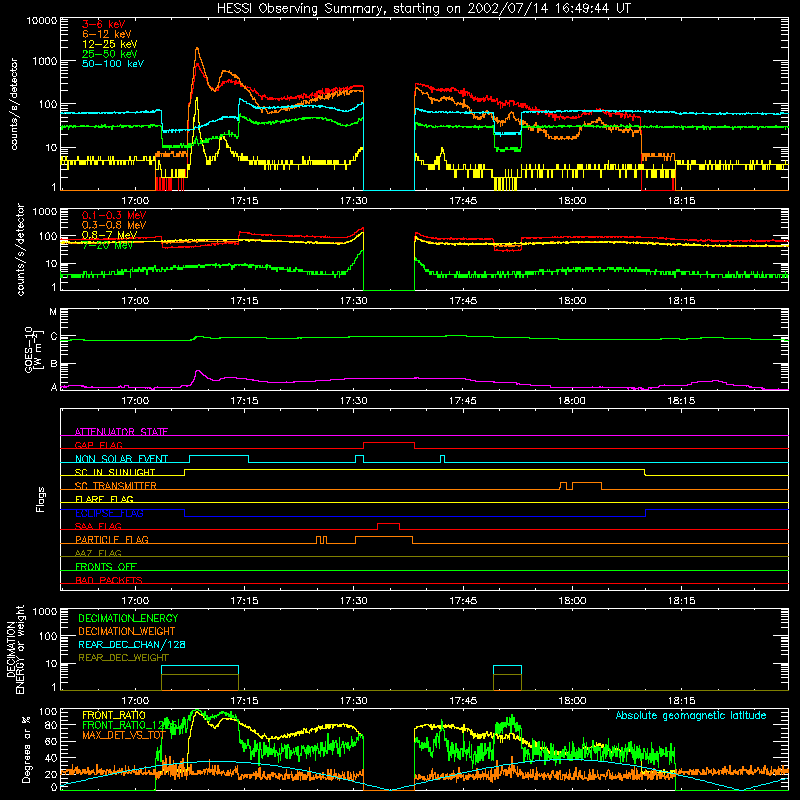Click the yellow FRONT_RATIO legend label

click(x=114, y=715)
